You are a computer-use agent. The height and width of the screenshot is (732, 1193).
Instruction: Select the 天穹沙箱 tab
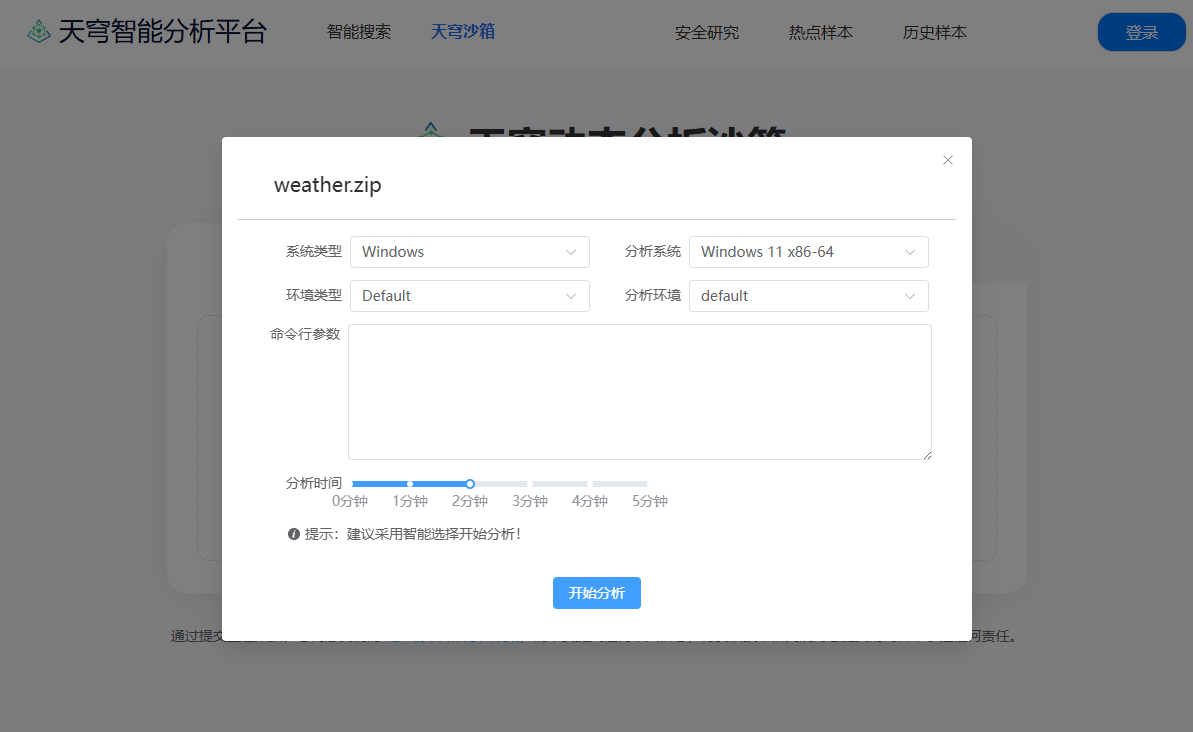[462, 31]
